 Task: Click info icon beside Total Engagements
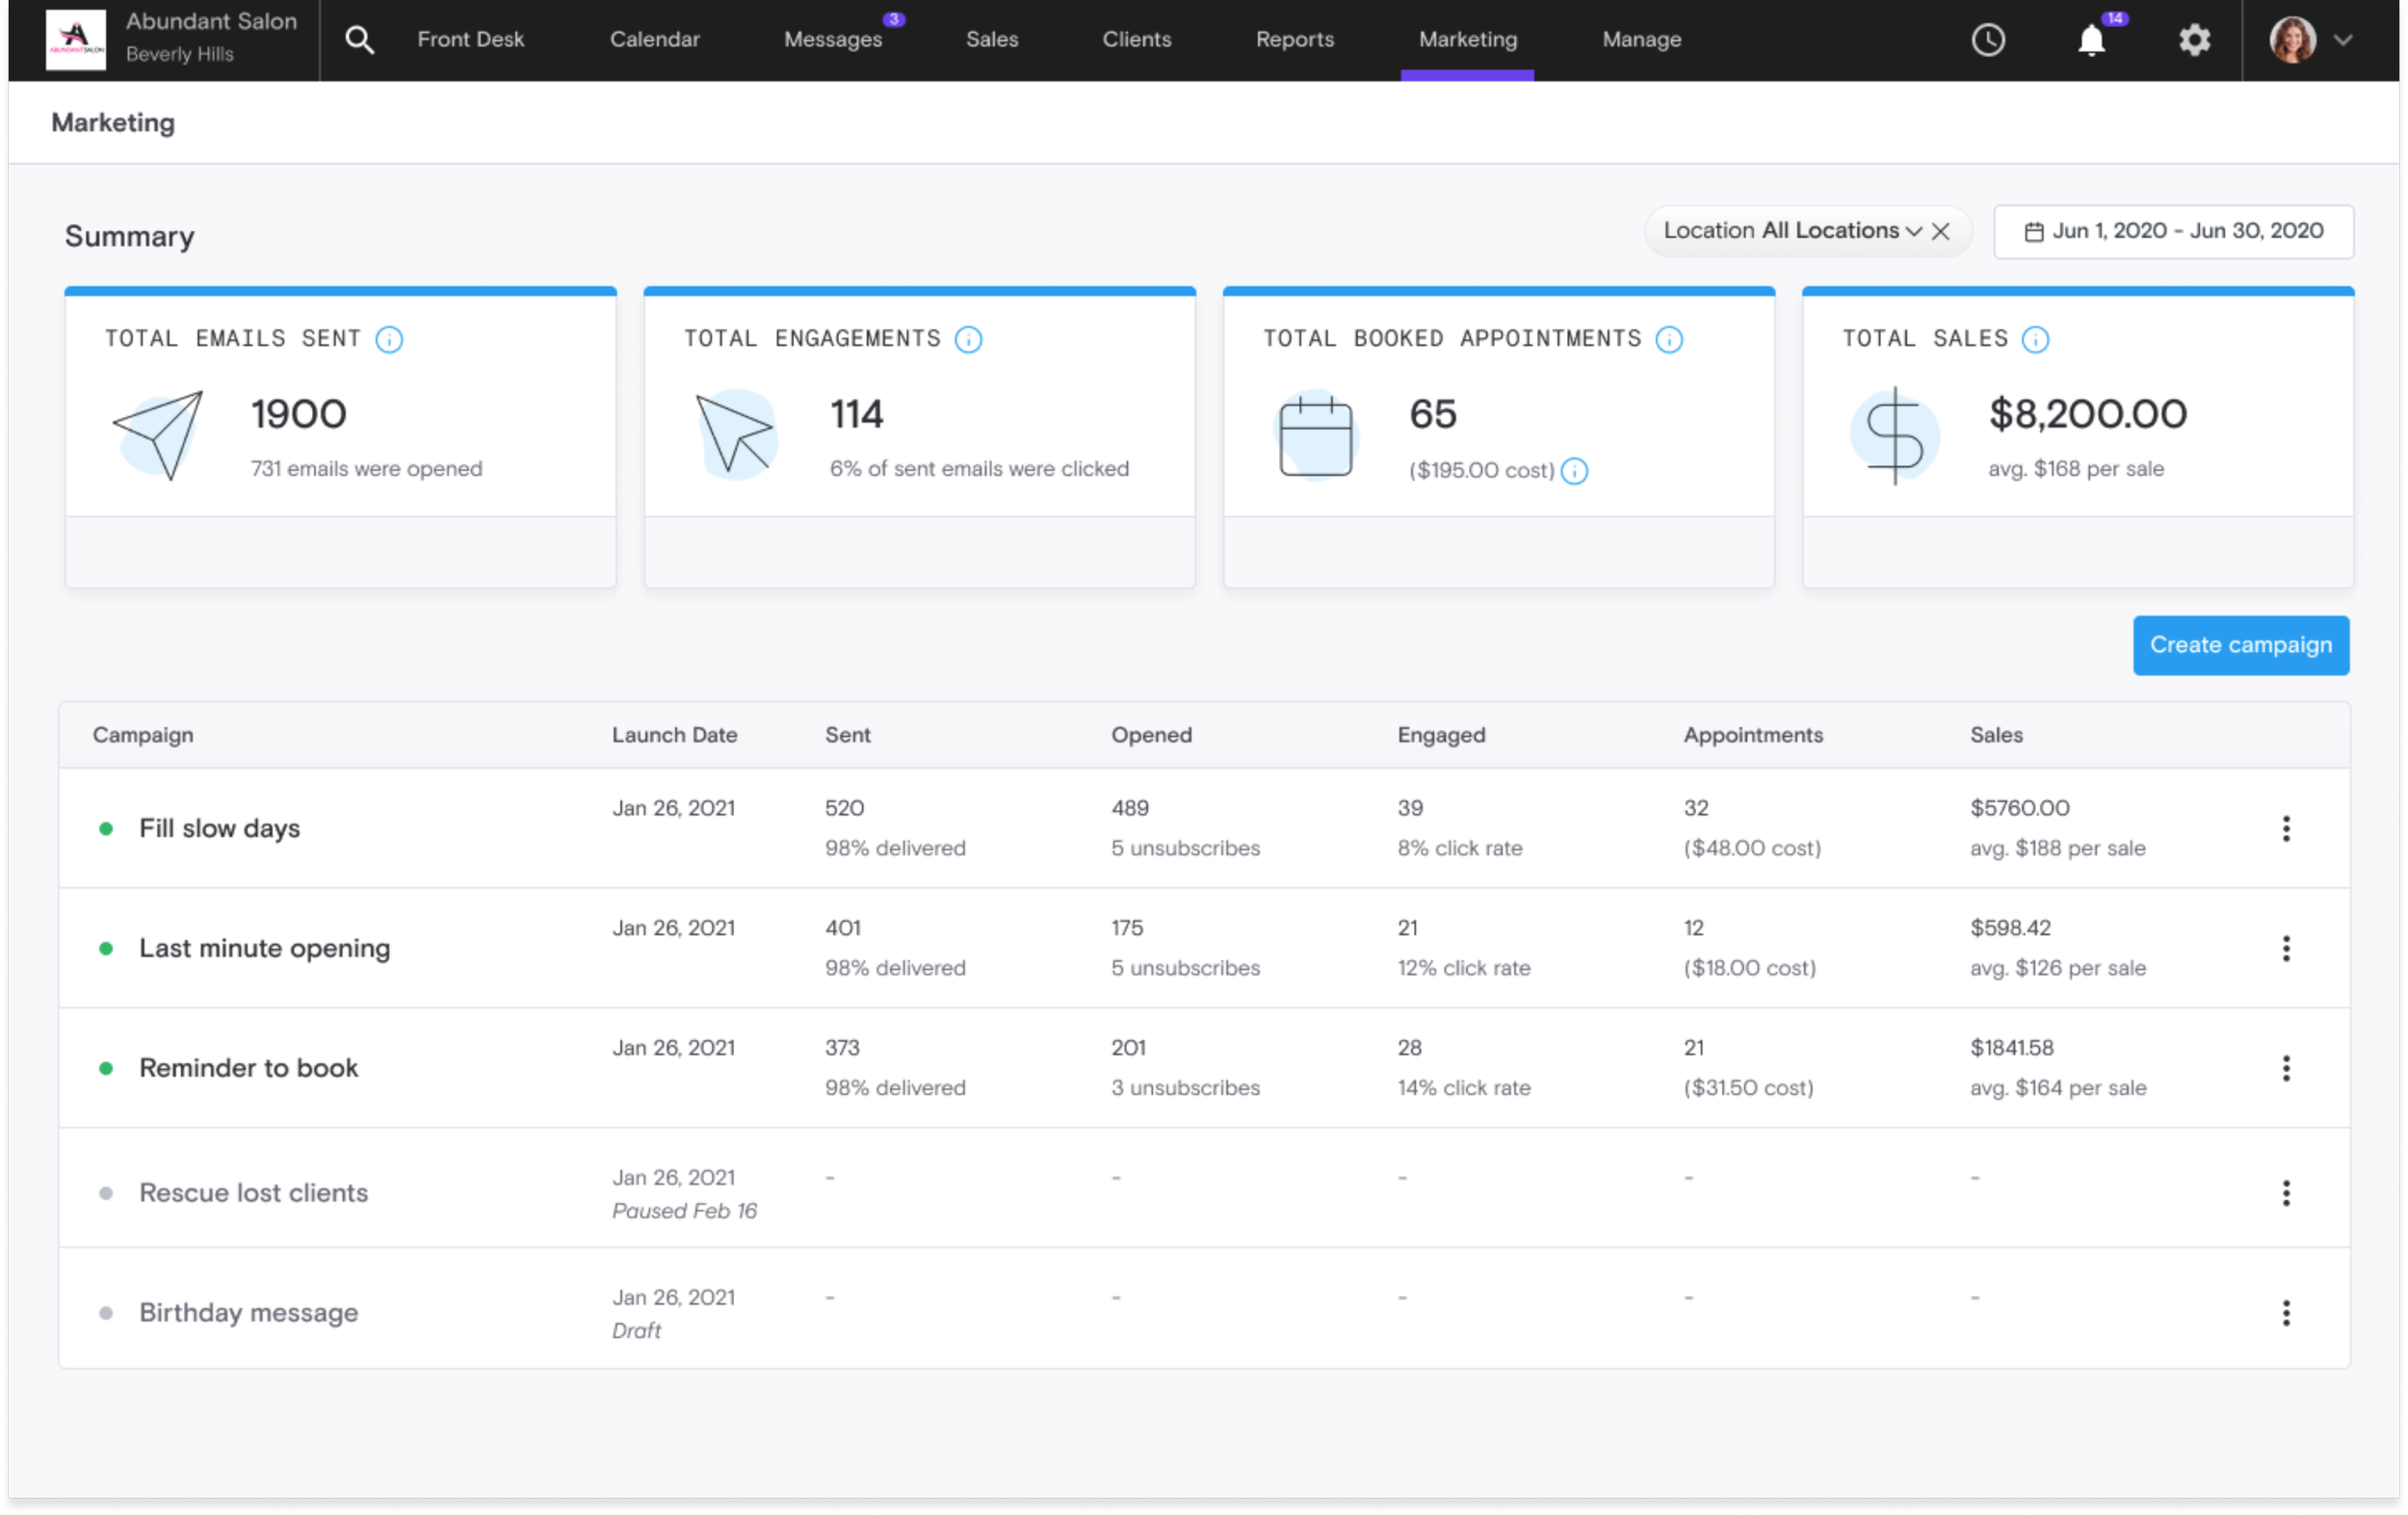pos(968,340)
